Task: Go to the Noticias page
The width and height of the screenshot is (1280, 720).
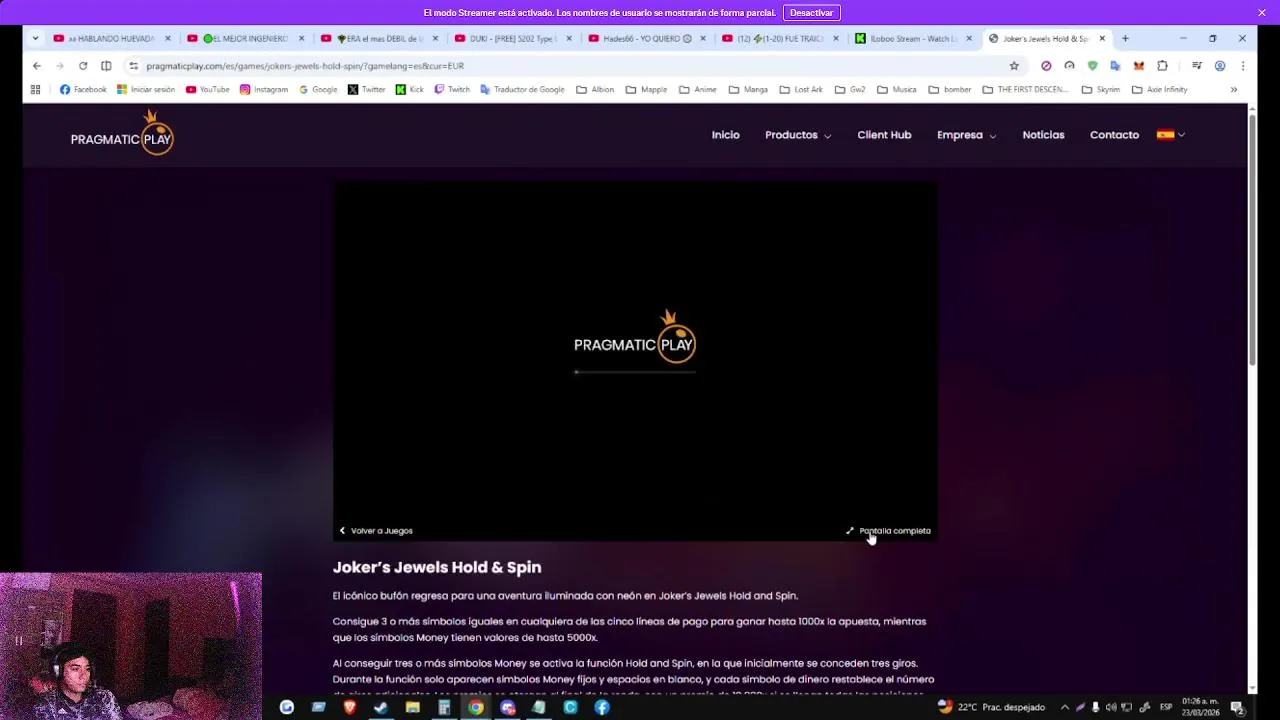Action: coord(1043,135)
